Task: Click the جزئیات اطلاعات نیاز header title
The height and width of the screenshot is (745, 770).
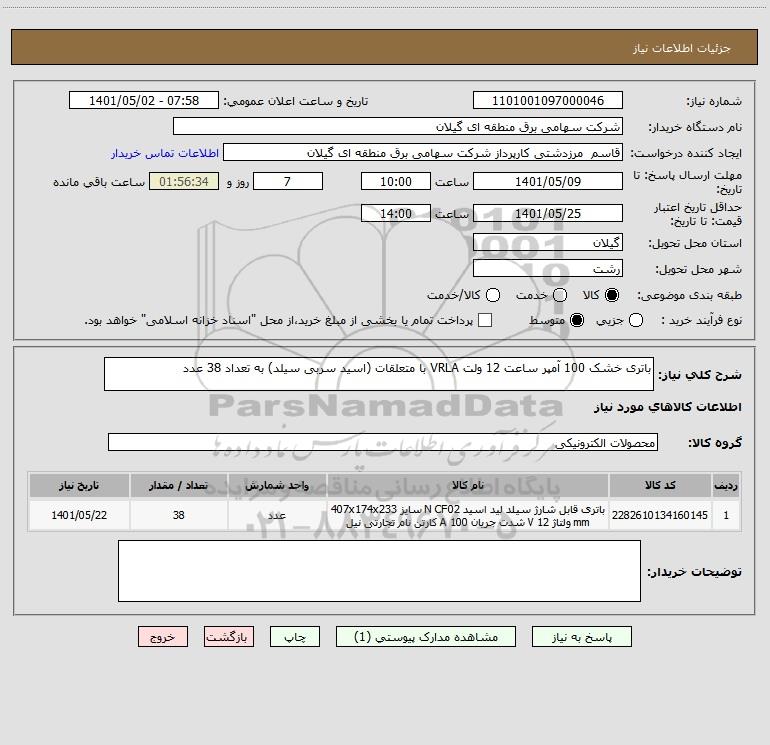Action: pyautogui.click(x=682, y=48)
